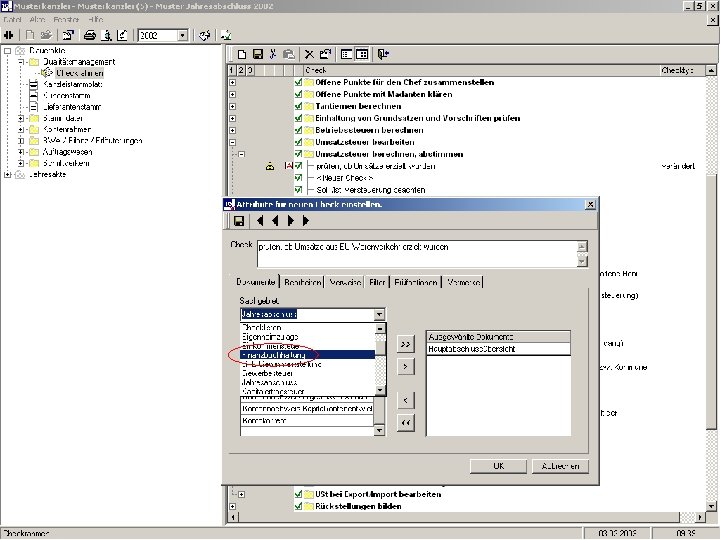Click the lock icon beside the Umsätze check row
The image size is (720, 540).
coord(270,166)
